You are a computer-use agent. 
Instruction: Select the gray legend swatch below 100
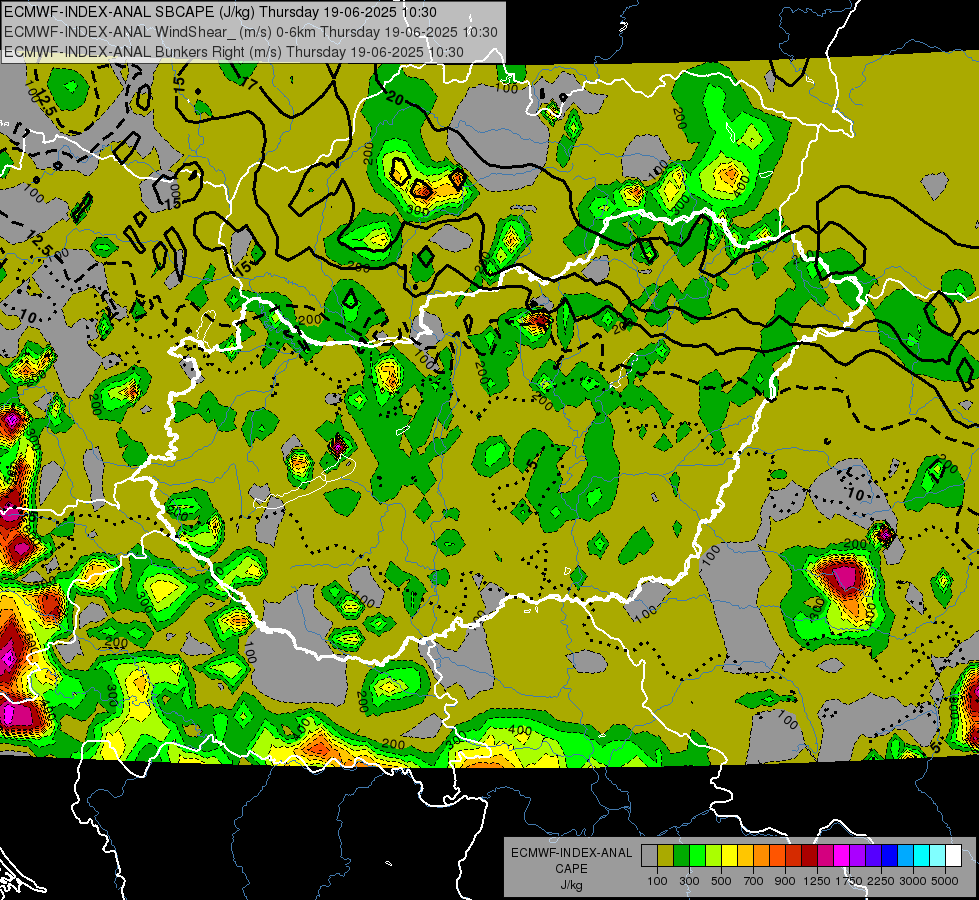(x=649, y=856)
